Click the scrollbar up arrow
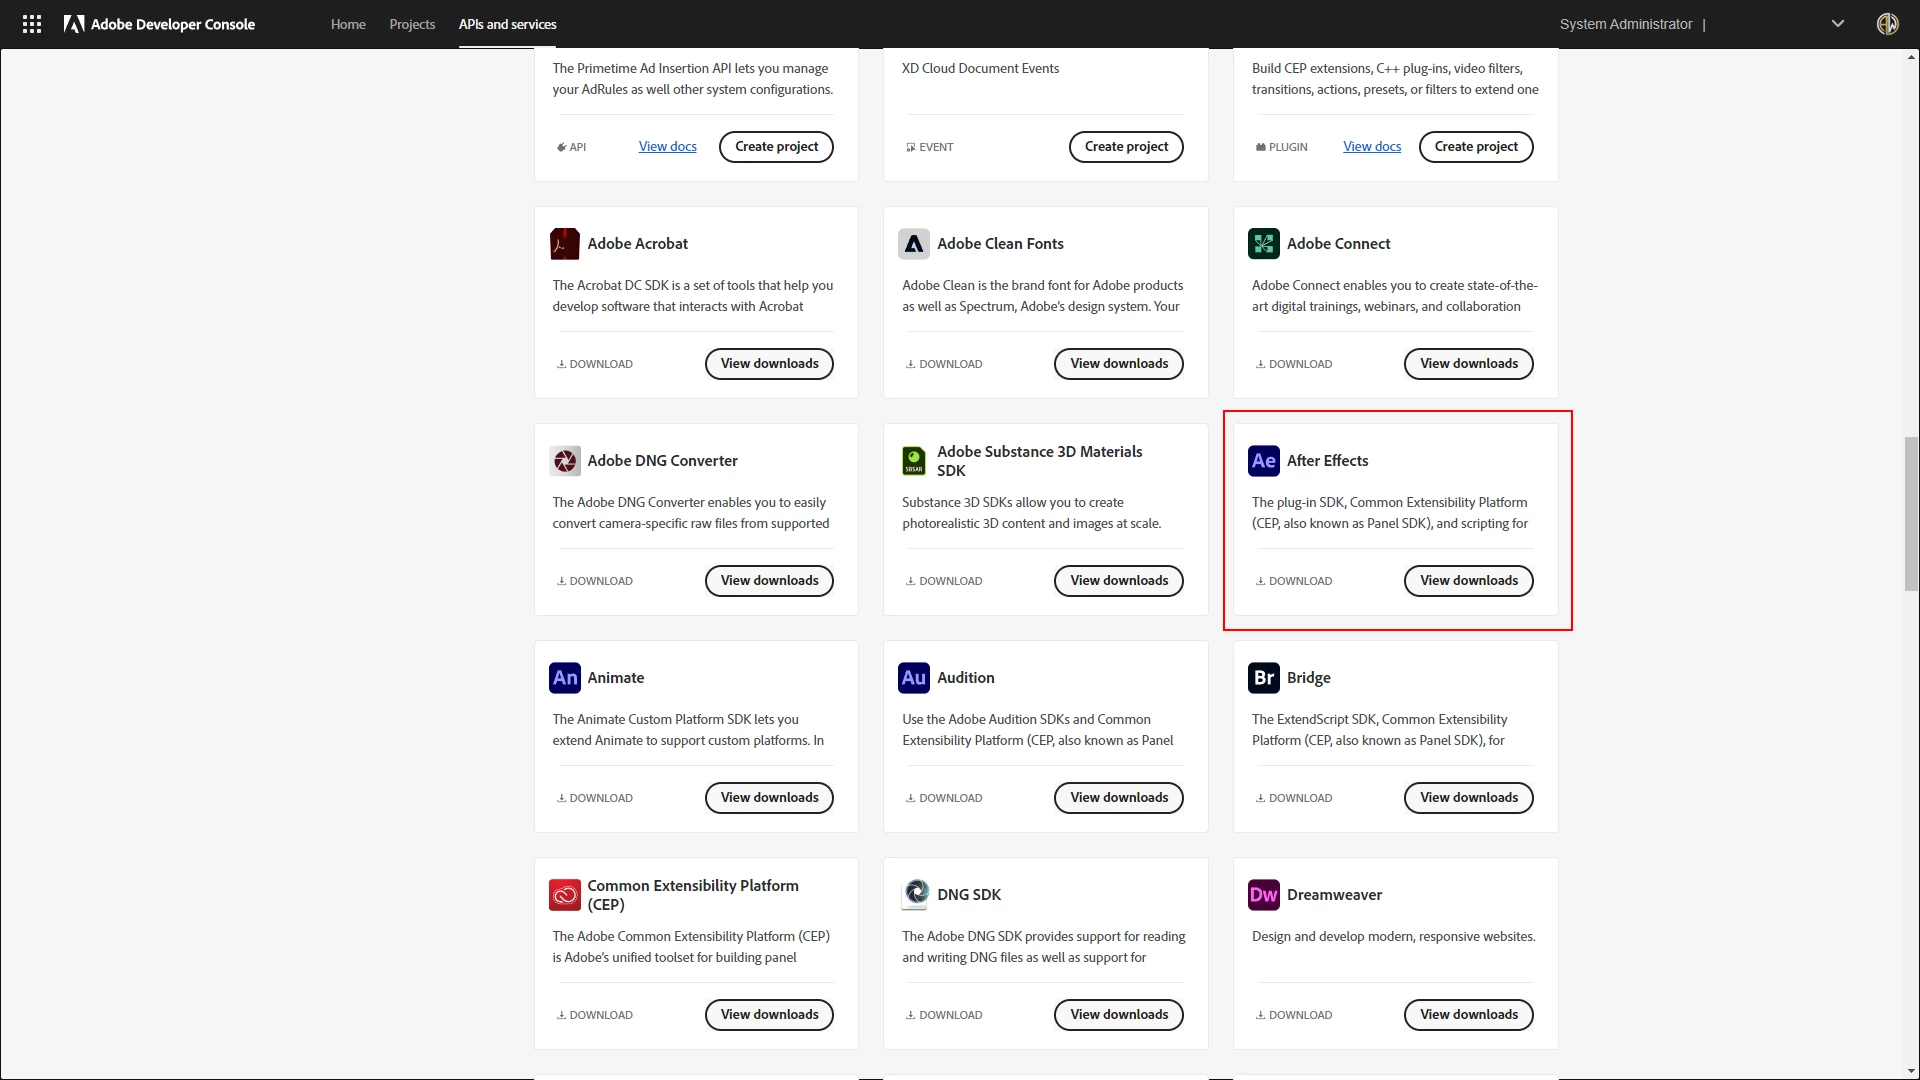 1911,57
